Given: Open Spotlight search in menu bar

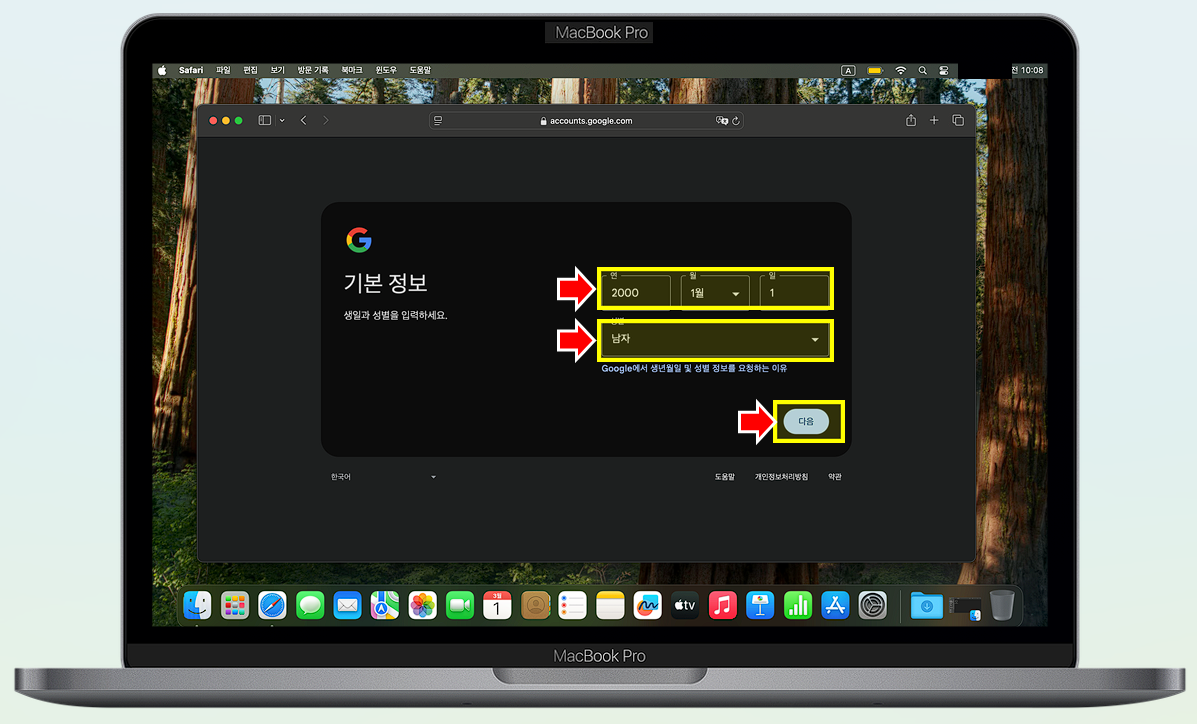Looking at the screenshot, I should [922, 70].
